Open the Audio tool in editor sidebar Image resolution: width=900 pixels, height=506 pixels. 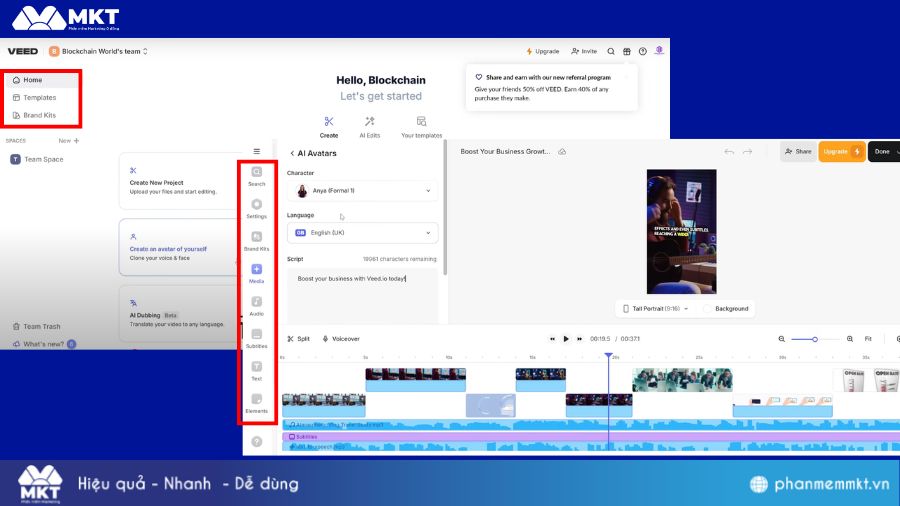pos(257,306)
